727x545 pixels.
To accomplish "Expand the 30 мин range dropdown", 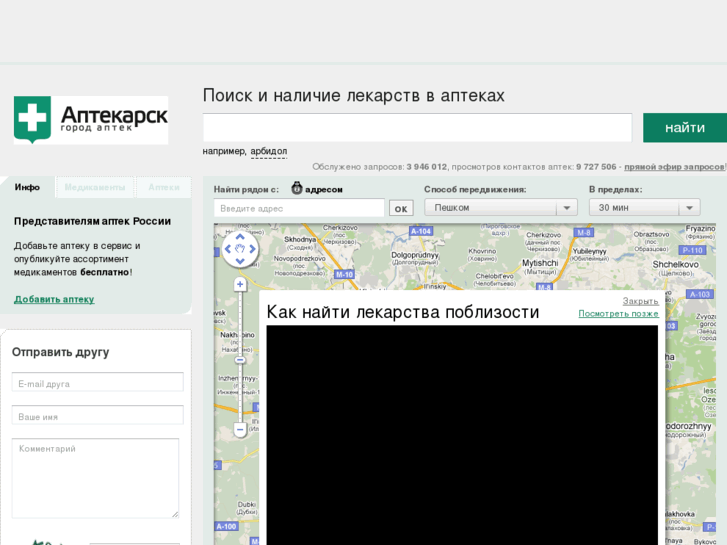I will (x=644, y=208).
